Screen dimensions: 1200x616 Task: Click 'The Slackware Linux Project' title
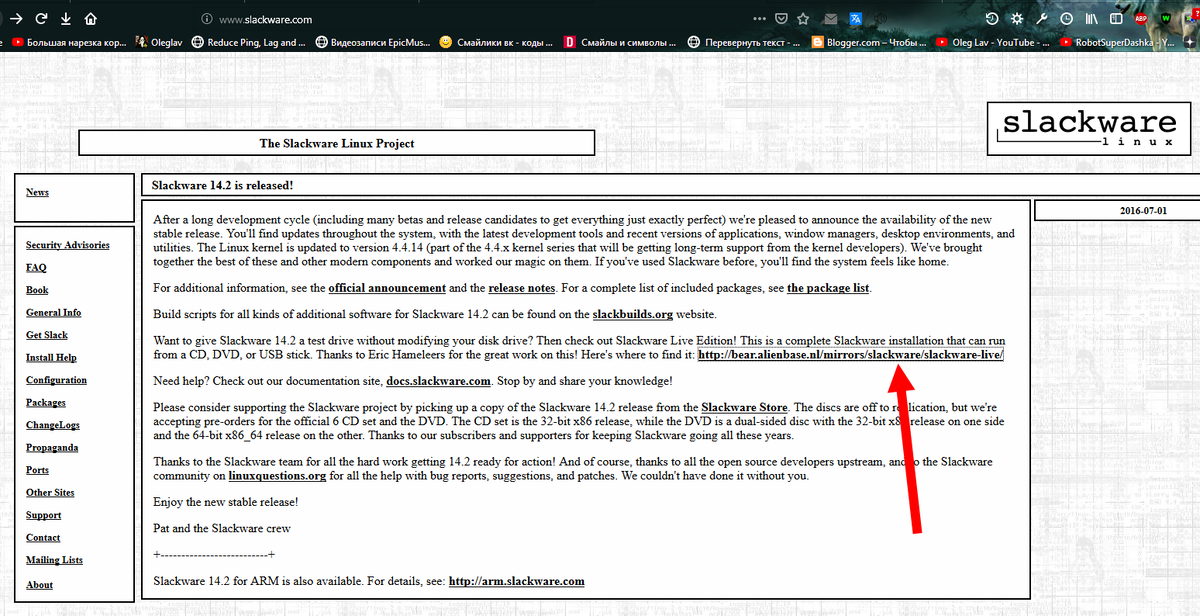[x=337, y=143]
